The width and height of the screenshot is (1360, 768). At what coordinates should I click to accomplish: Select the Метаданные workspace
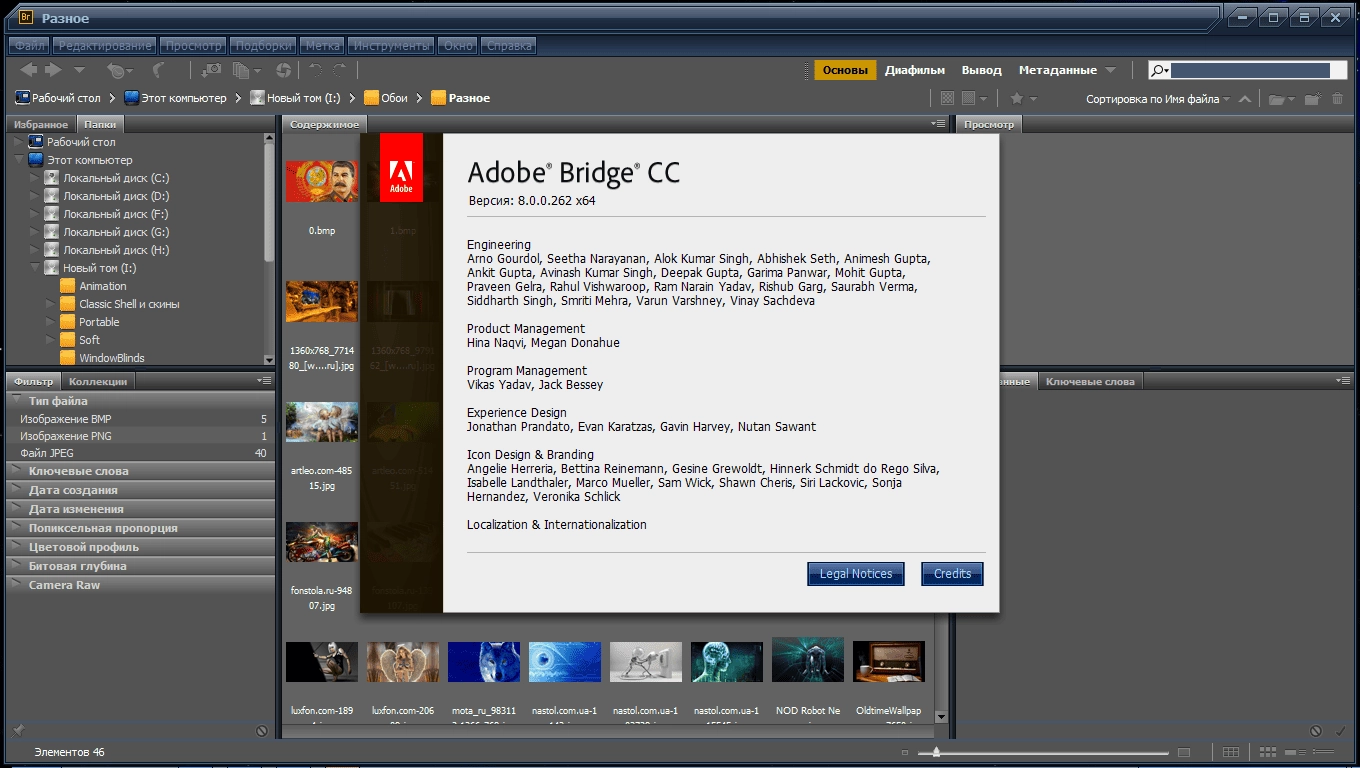[1057, 70]
